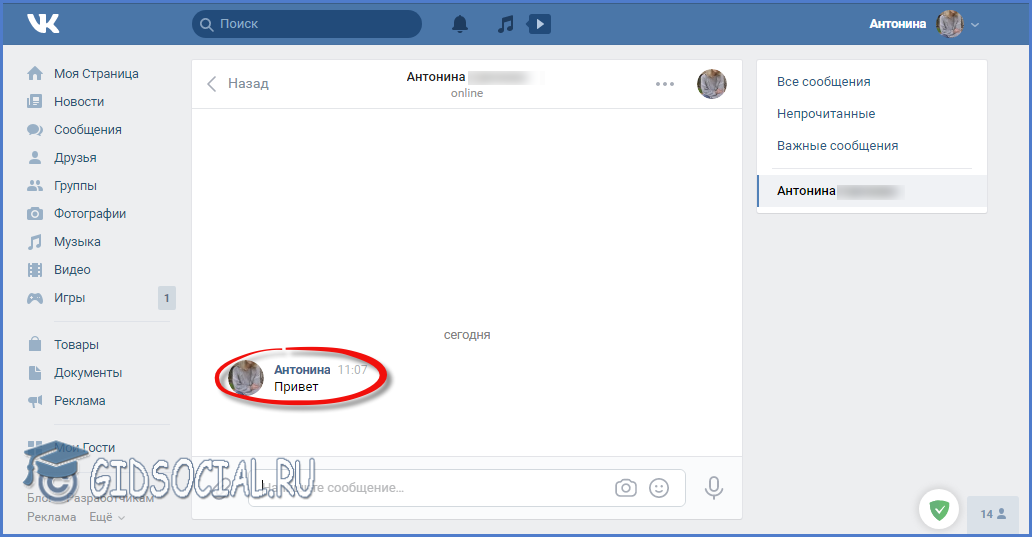The image size is (1032, 537).
Task: Open Фотографии section
Action: (90, 214)
